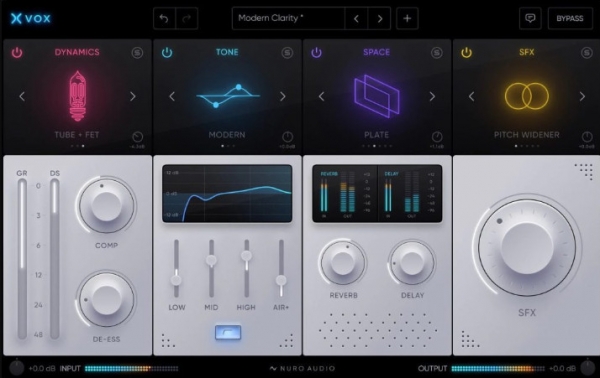Click the EQ curve display

[227, 194]
